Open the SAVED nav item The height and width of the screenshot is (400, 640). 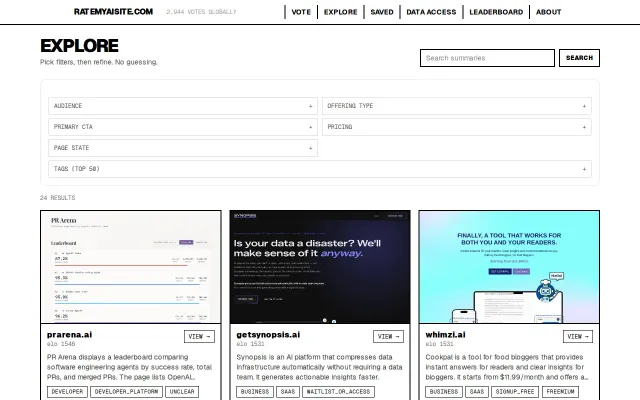click(382, 12)
